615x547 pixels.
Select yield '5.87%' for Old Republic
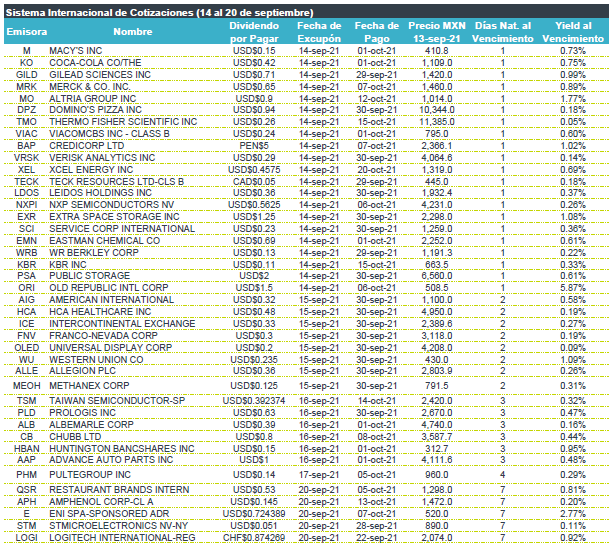click(x=573, y=288)
